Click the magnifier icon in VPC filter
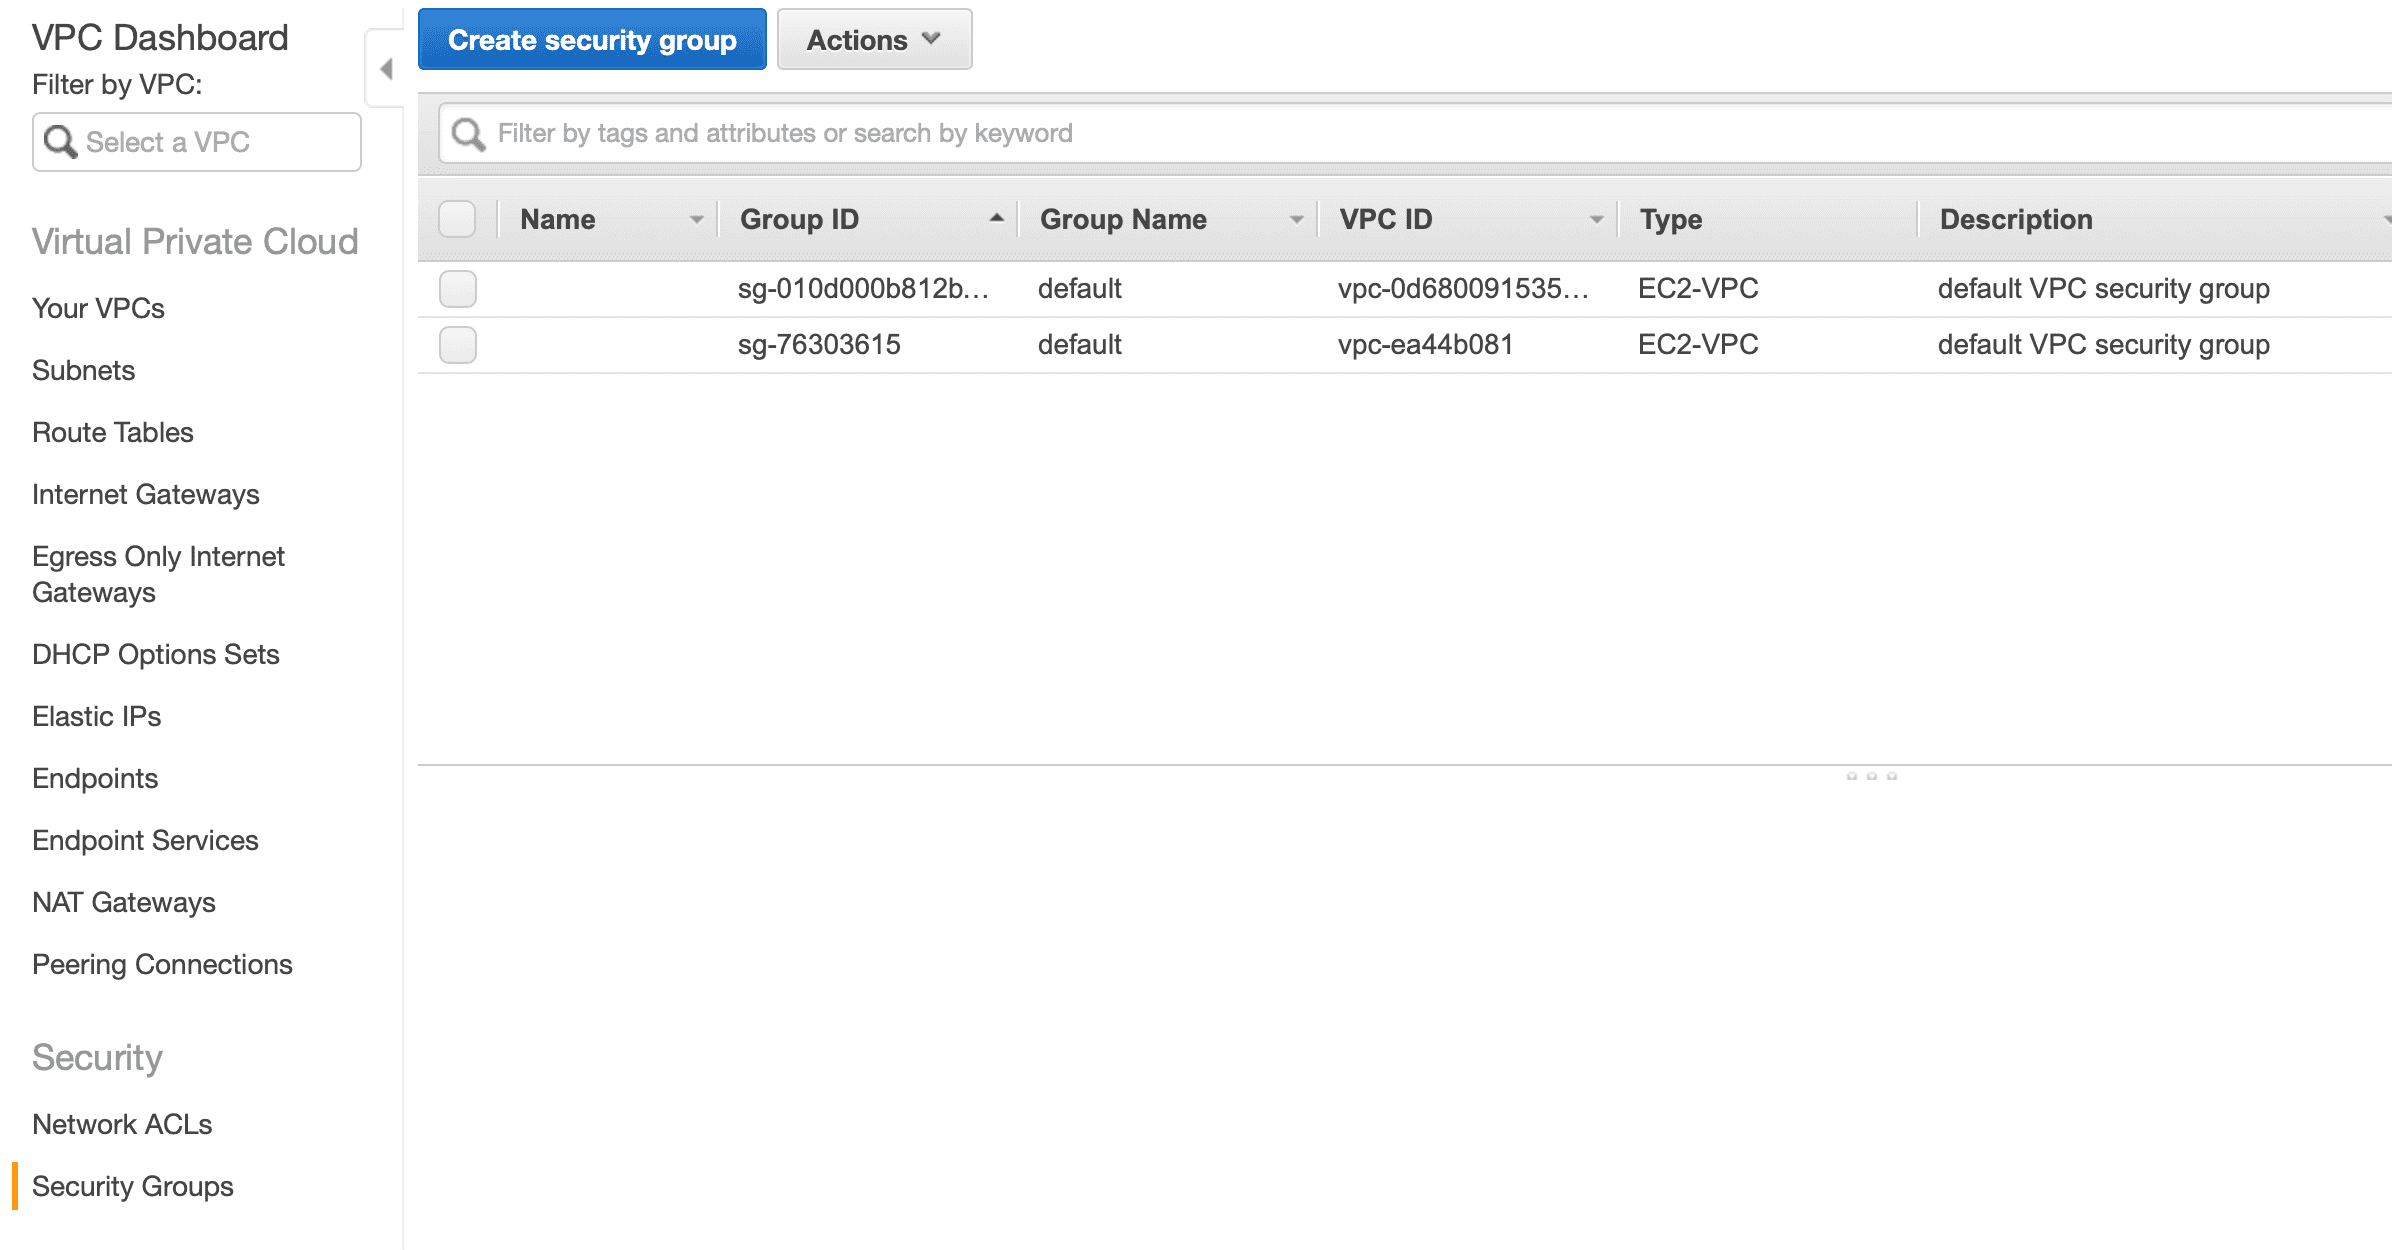The image size is (2392, 1250). (x=61, y=142)
